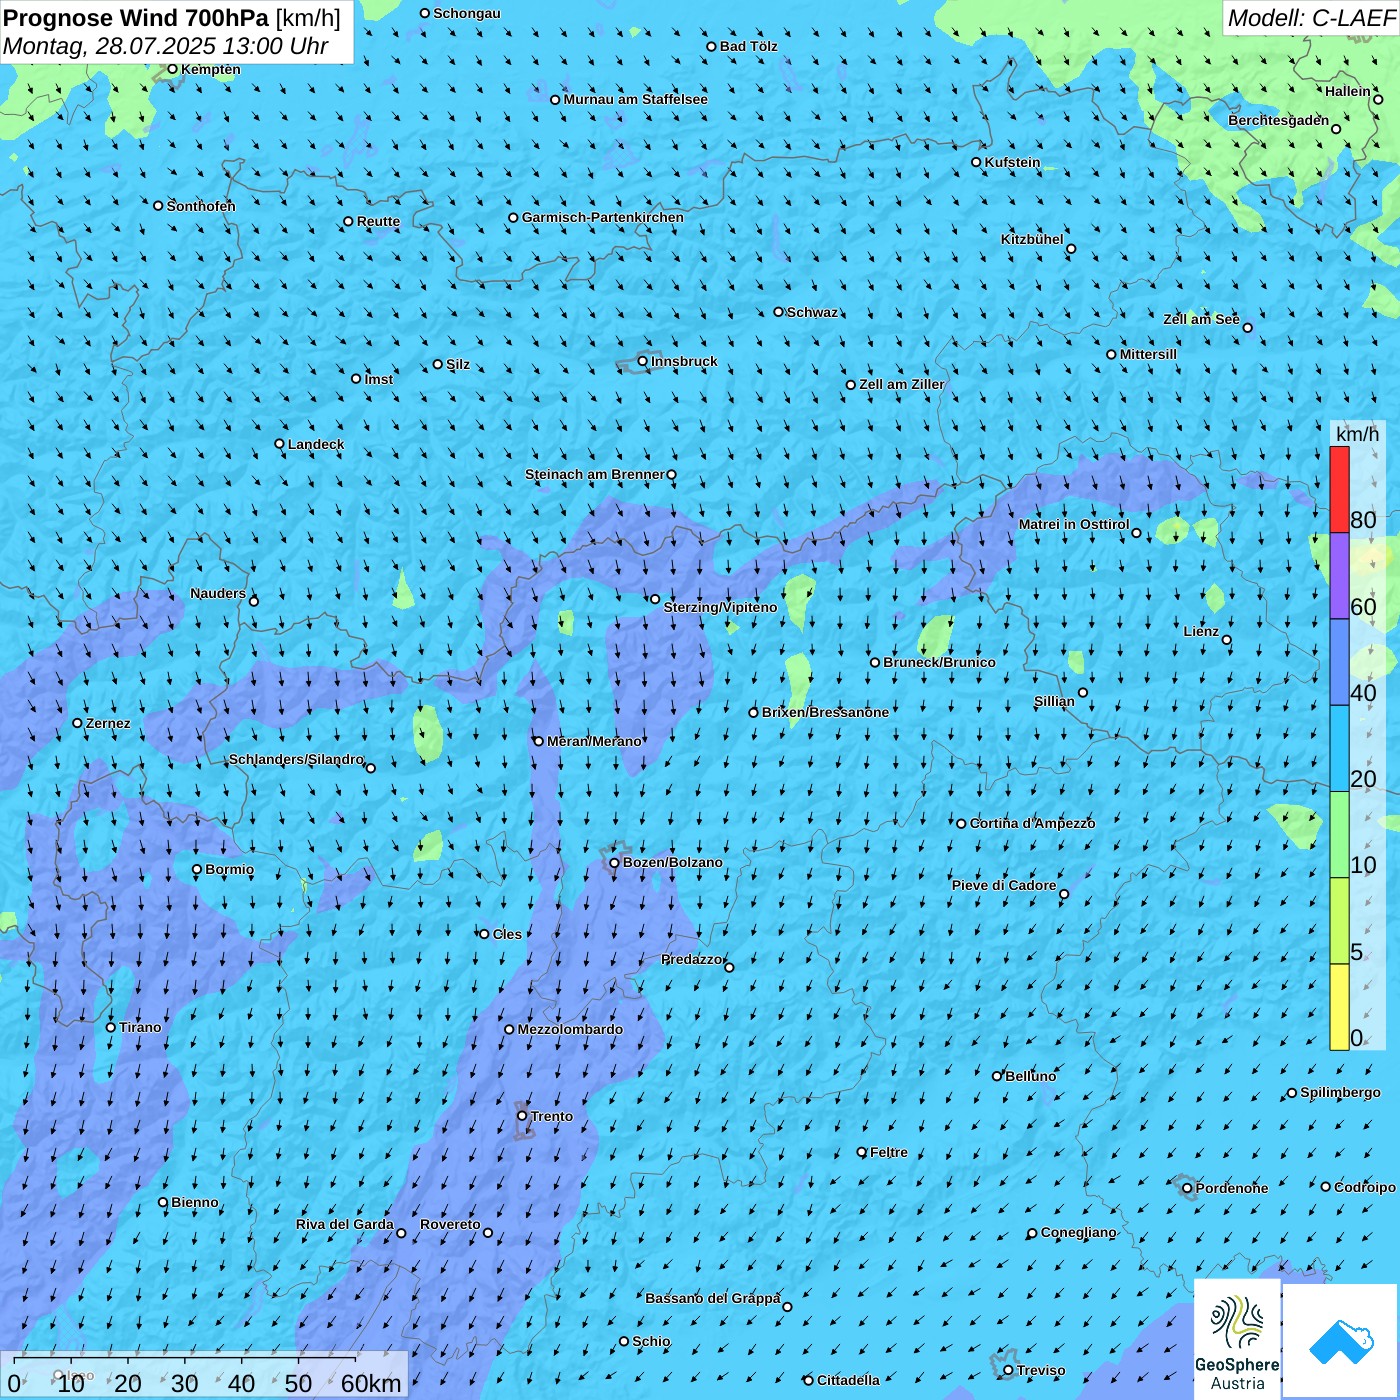Image resolution: width=1400 pixels, height=1400 pixels.
Task: Click the Belluno location dot
Action: pos(997,1076)
